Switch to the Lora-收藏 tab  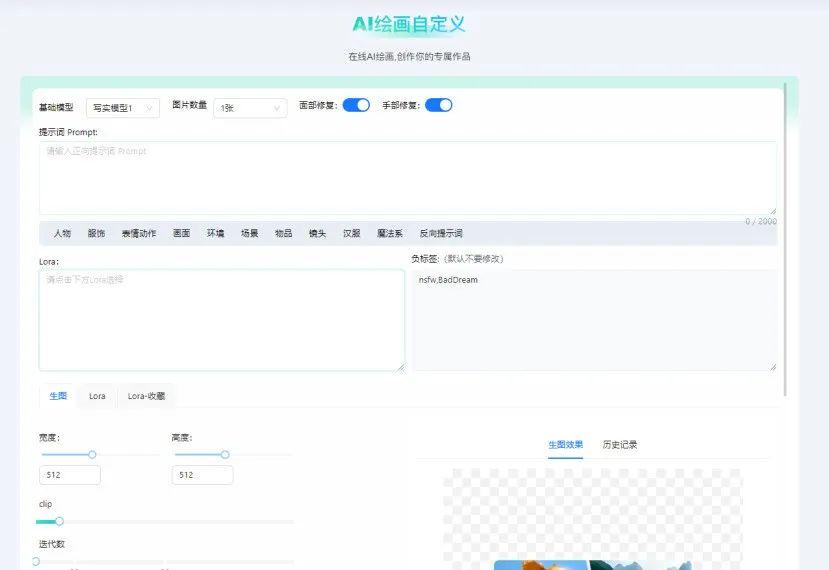pyautogui.click(x=146, y=396)
